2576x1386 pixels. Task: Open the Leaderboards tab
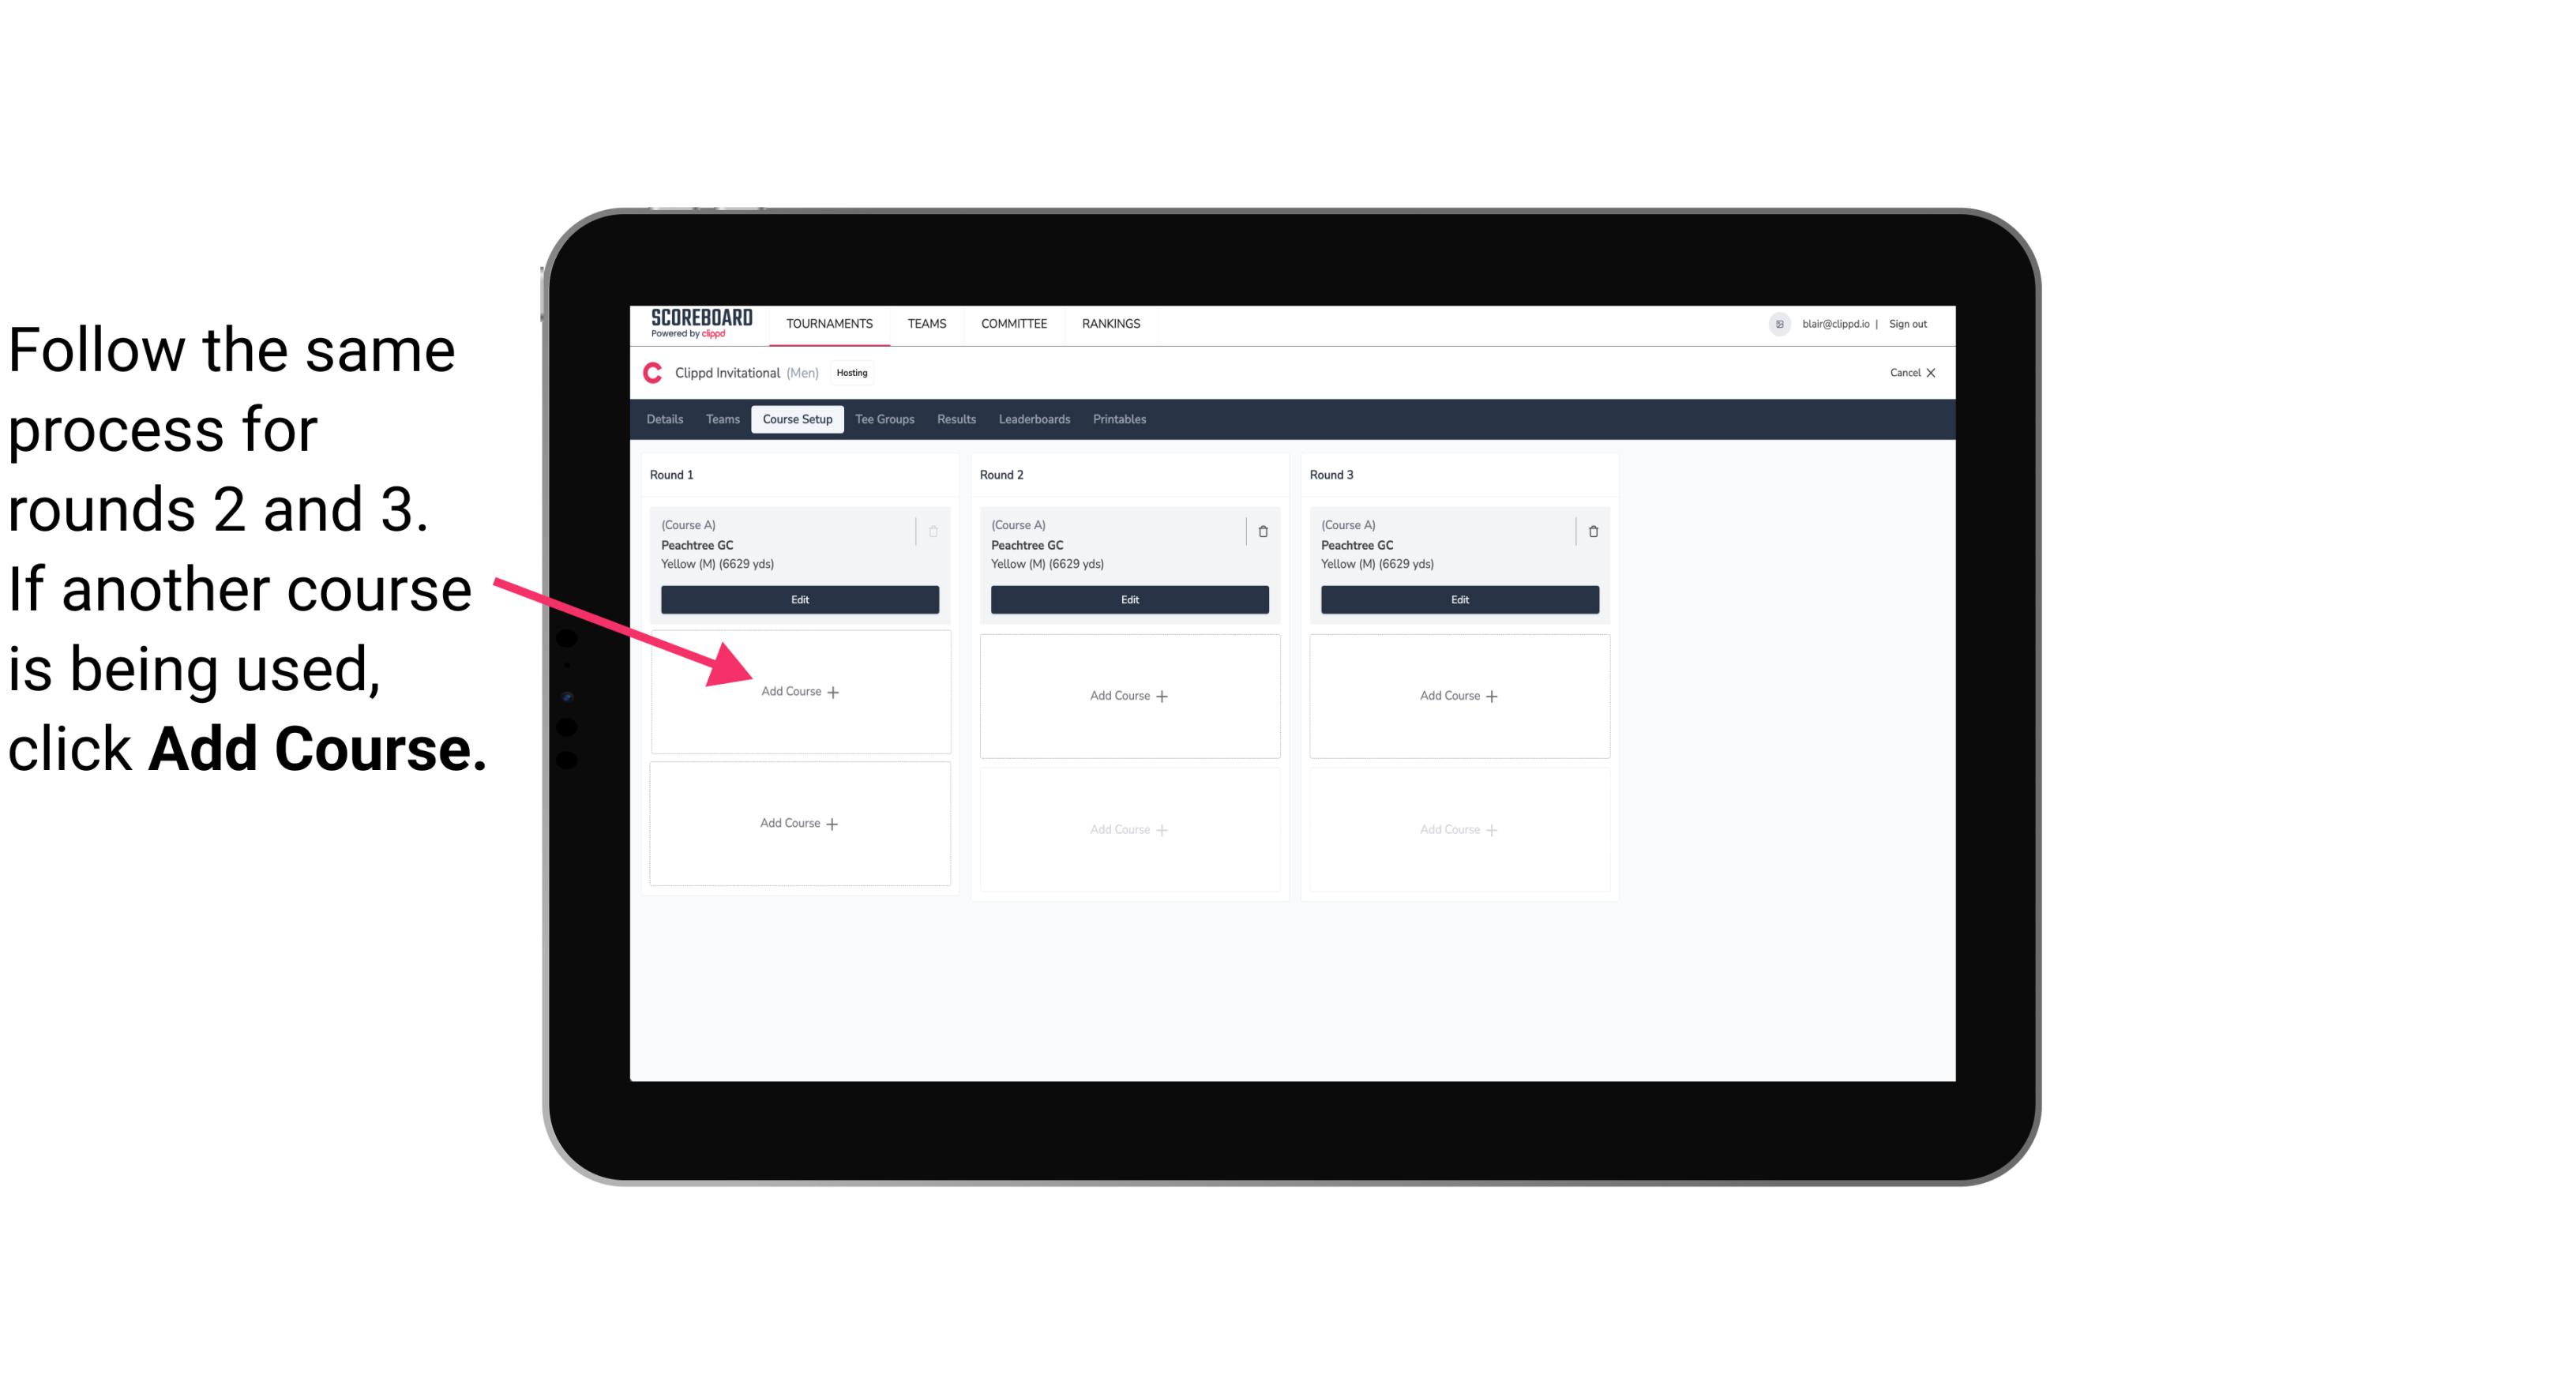(x=1037, y=420)
